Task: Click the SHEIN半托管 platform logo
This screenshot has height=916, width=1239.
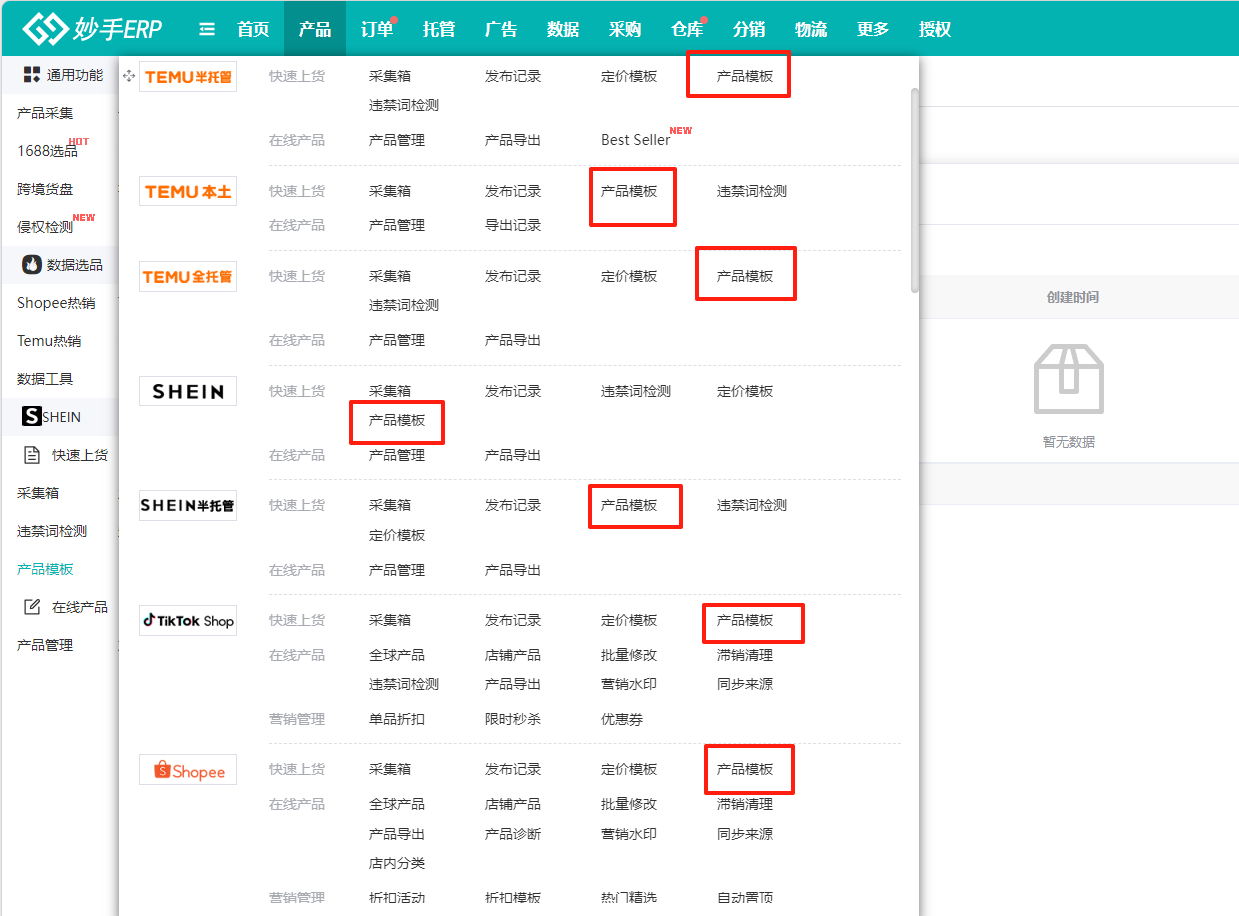Action: click(x=188, y=505)
